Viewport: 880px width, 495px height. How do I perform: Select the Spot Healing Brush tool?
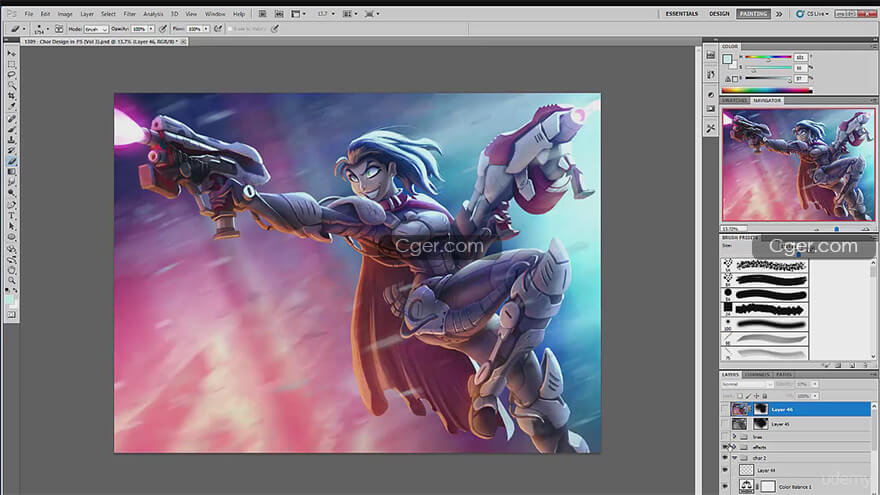[11, 119]
